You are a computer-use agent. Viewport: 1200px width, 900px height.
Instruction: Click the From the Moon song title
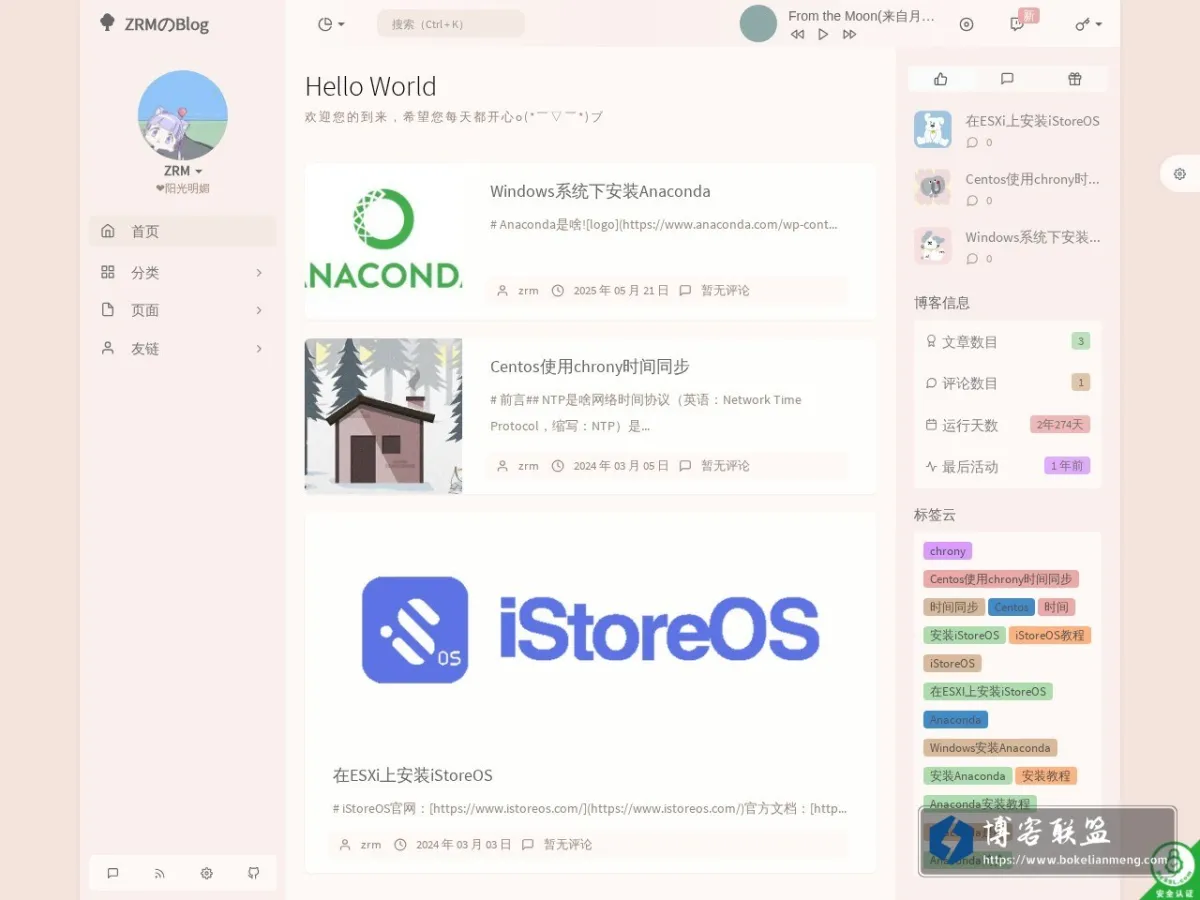(862, 15)
